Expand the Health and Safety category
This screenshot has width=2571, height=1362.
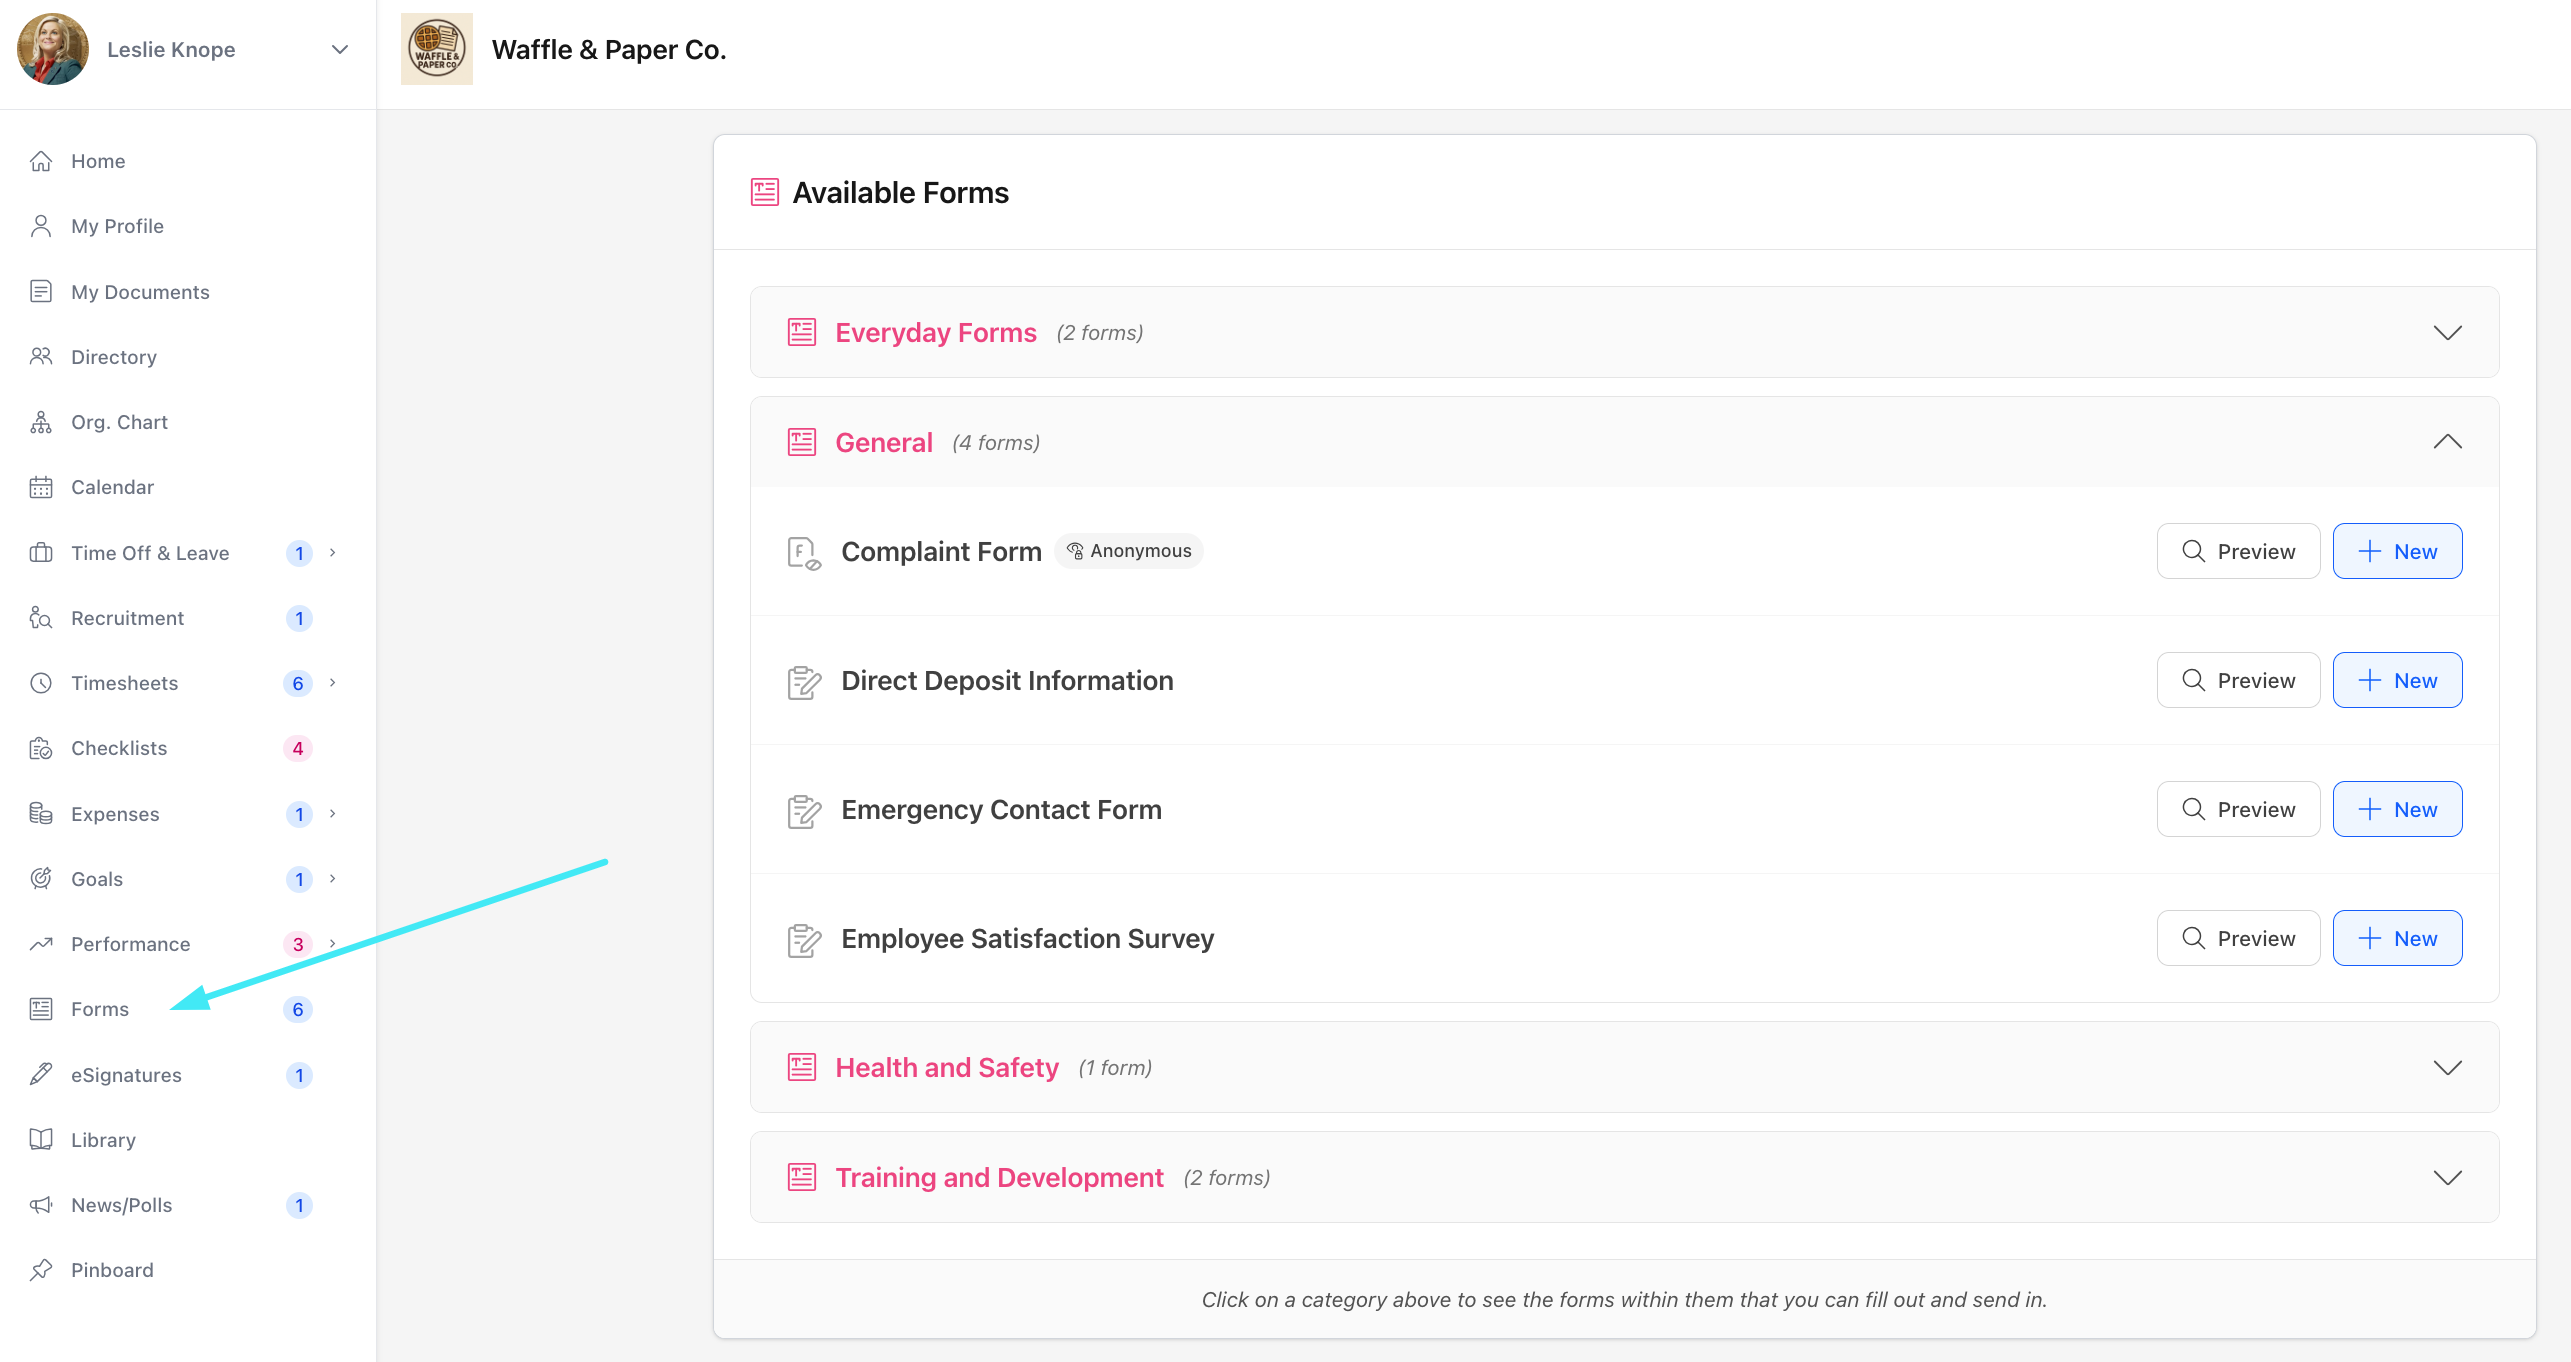point(2447,1068)
